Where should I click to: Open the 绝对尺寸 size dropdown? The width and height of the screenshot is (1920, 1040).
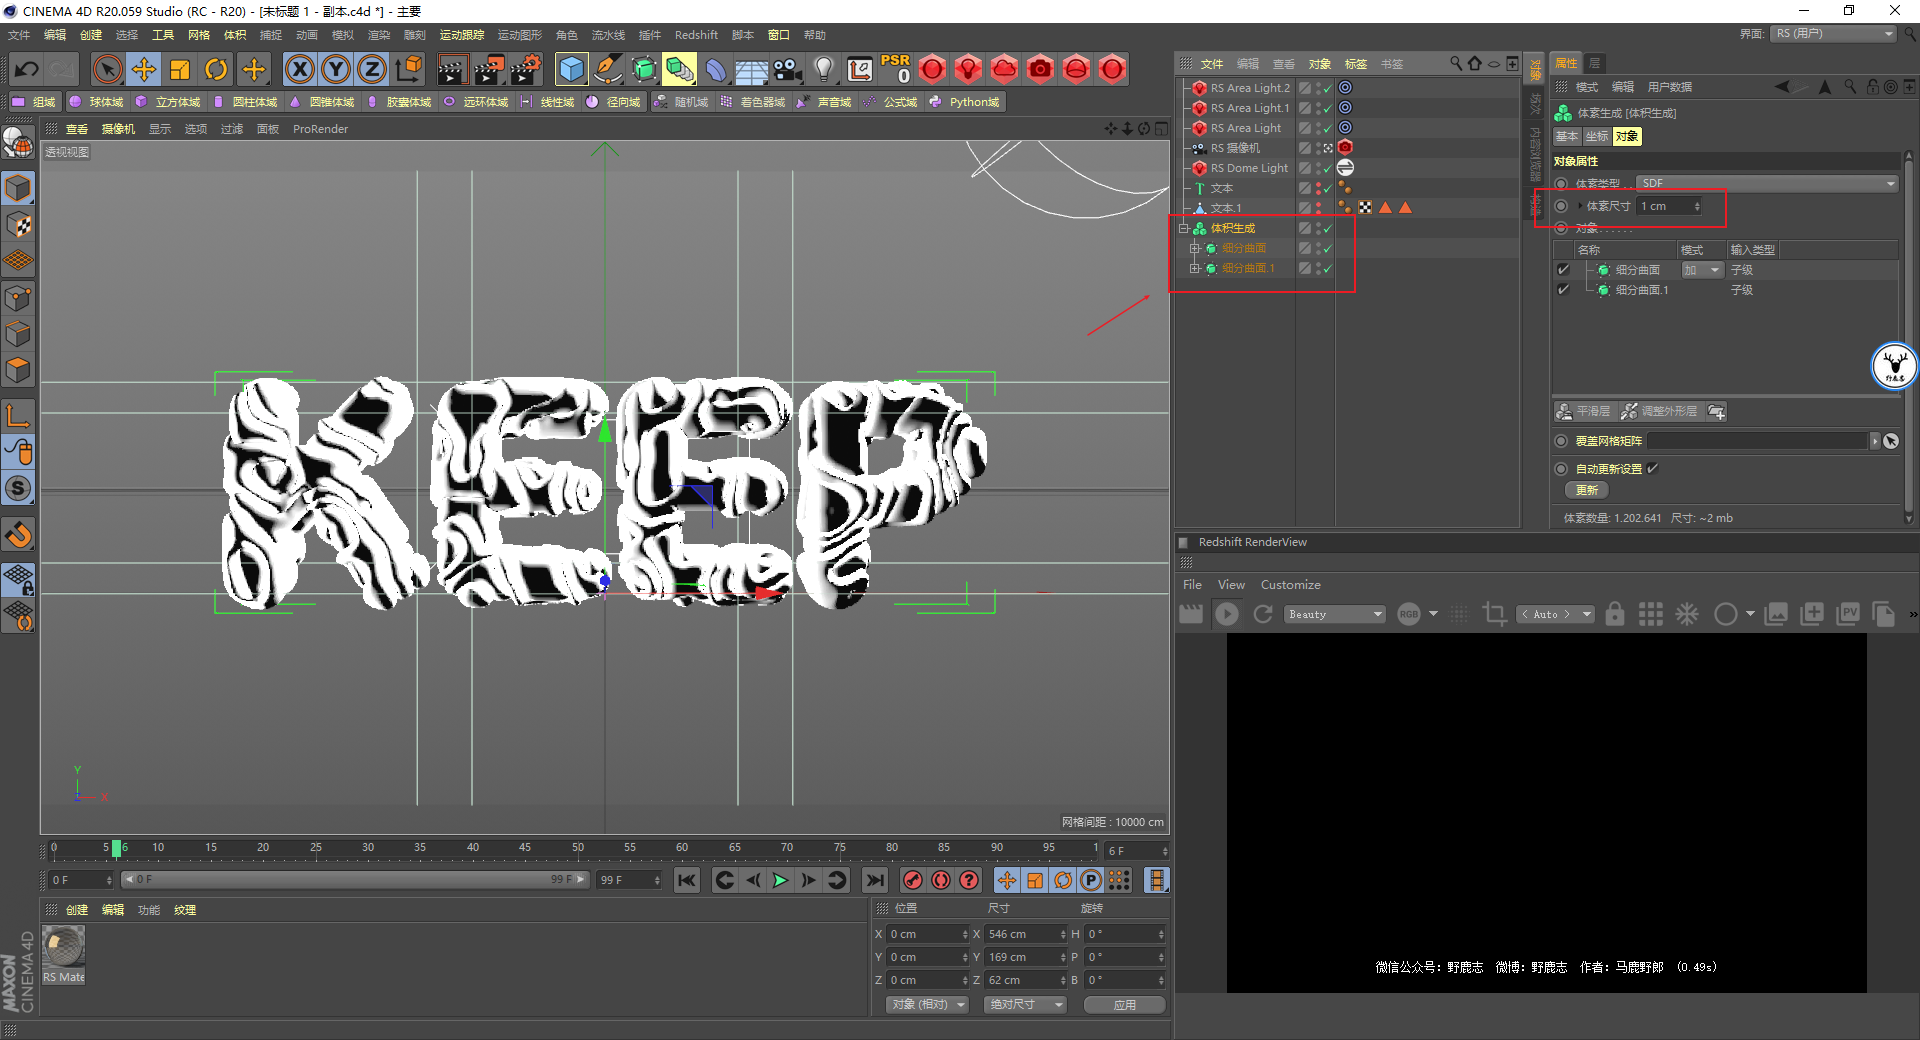(1025, 1004)
